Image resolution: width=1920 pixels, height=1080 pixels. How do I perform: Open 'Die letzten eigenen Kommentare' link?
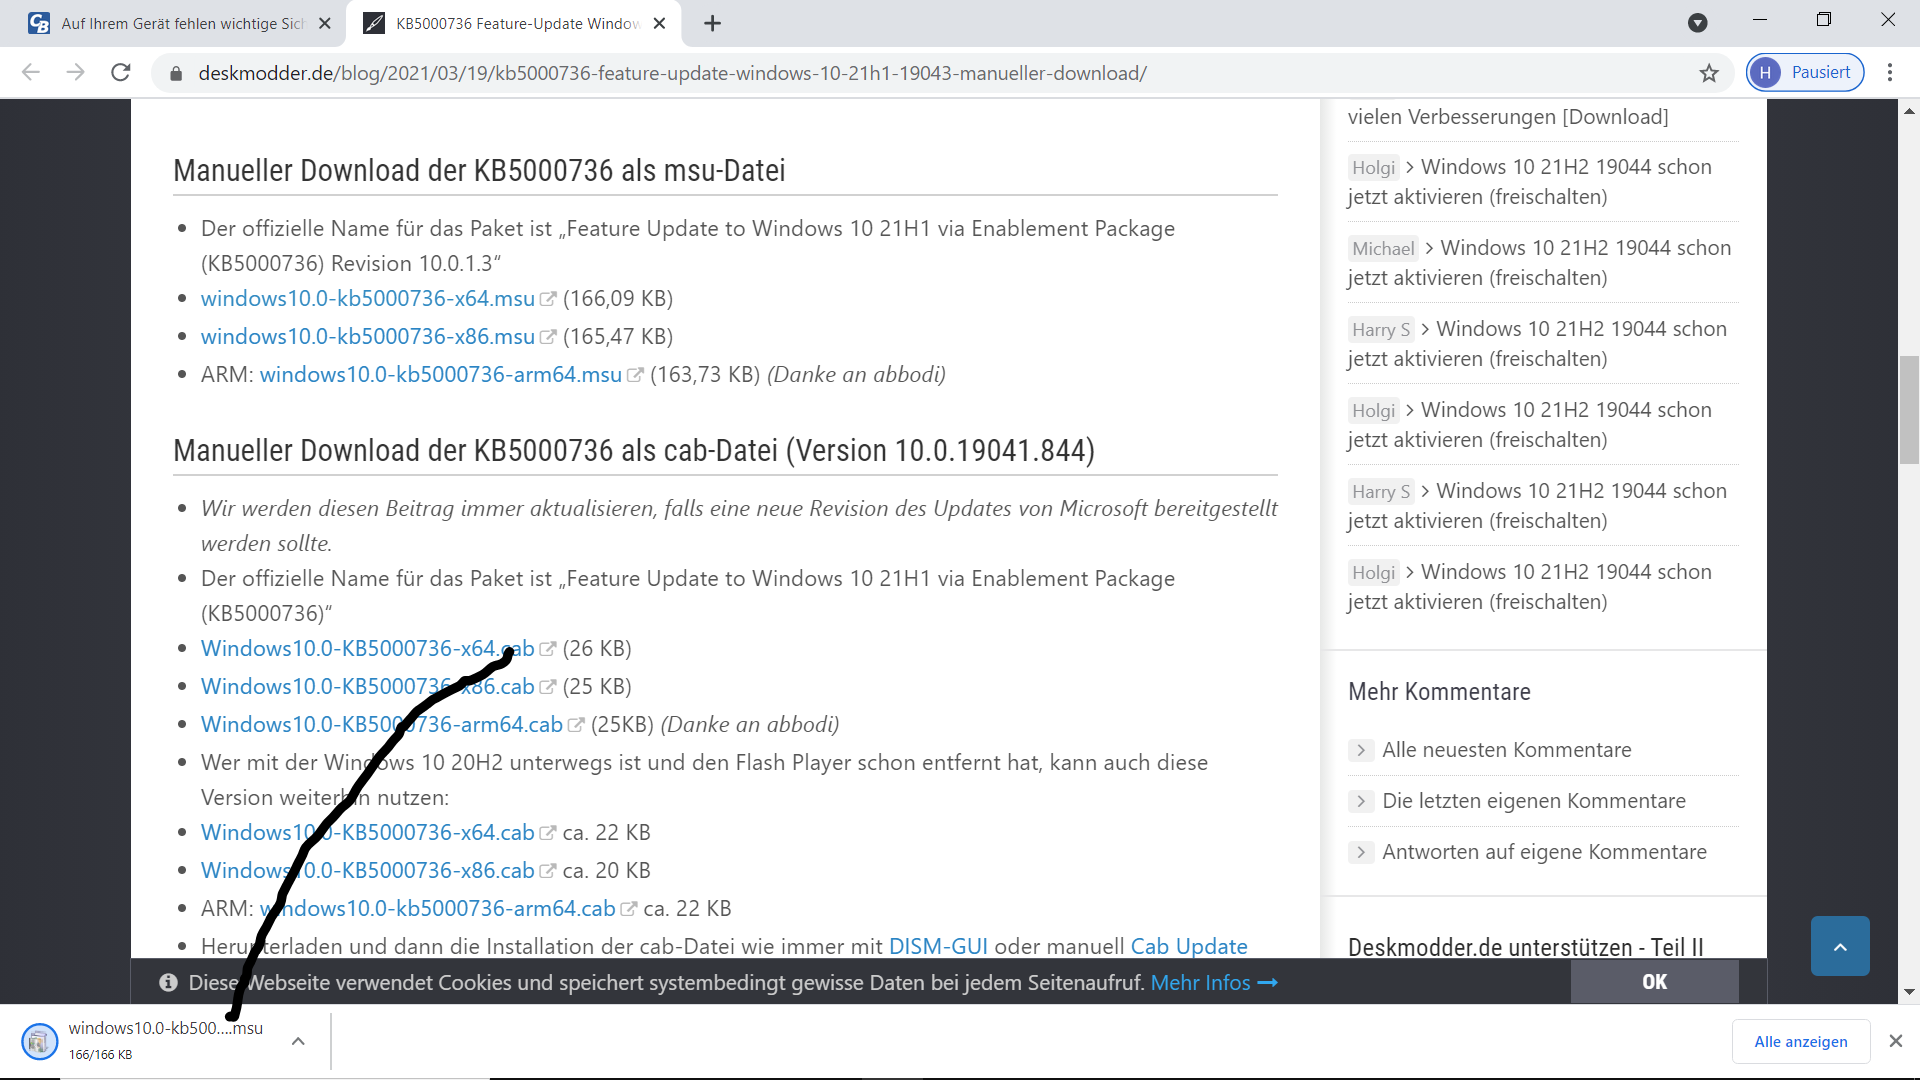click(1534, 801)
